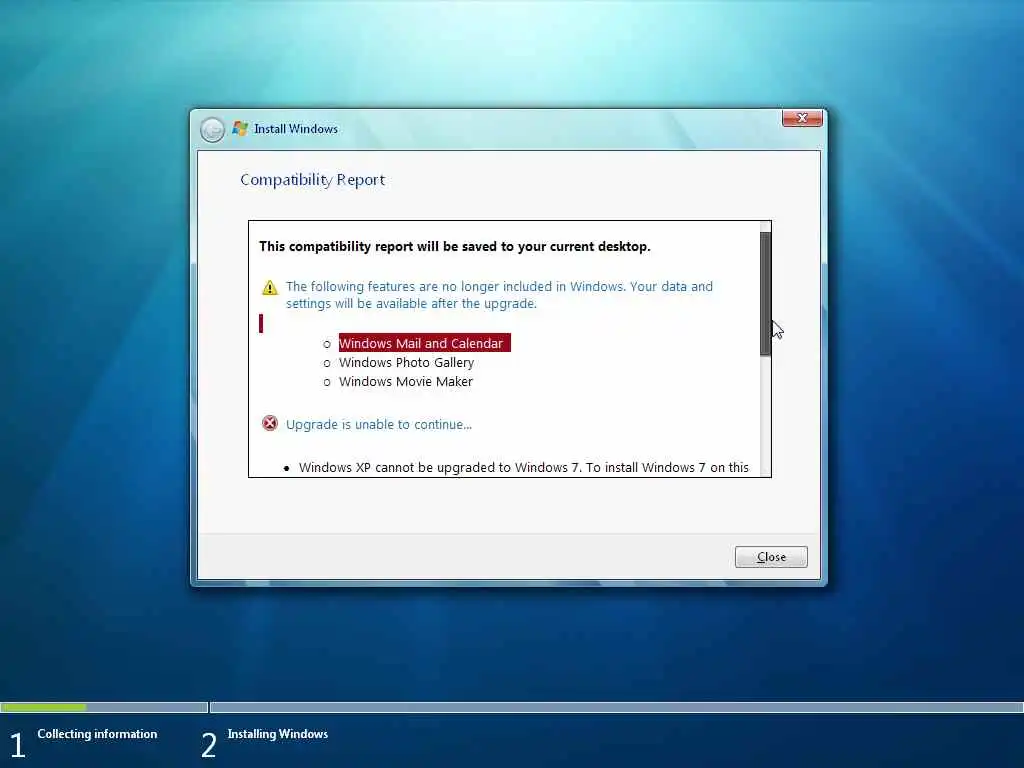Screen dimensions: 1024x768
Task: Click 'Windows XP cannot be upgraded' line
Action: click(524, 468)
